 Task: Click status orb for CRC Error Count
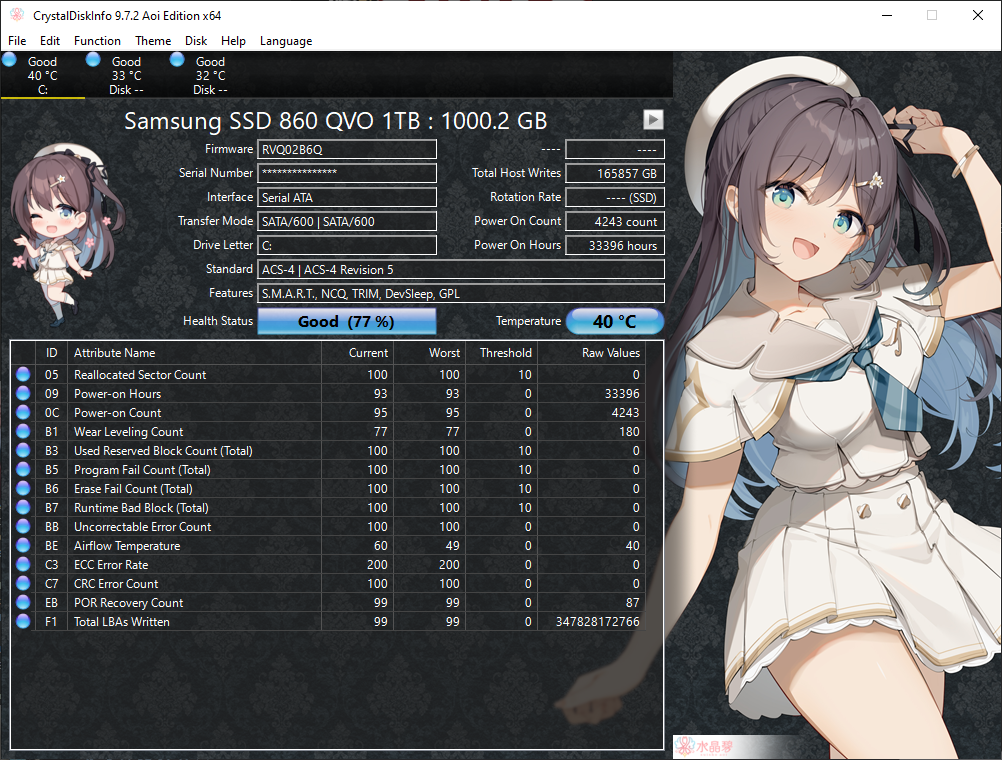pos(23,584)
